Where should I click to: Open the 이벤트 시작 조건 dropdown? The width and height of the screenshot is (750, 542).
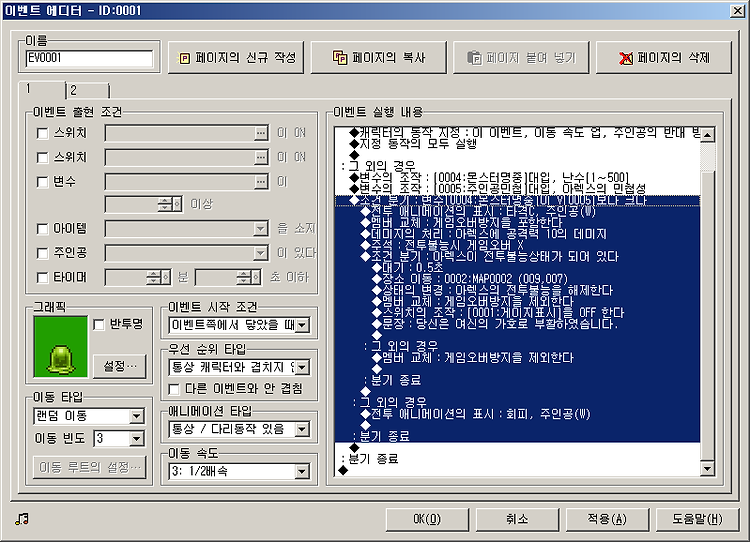[x=302, y=326]
